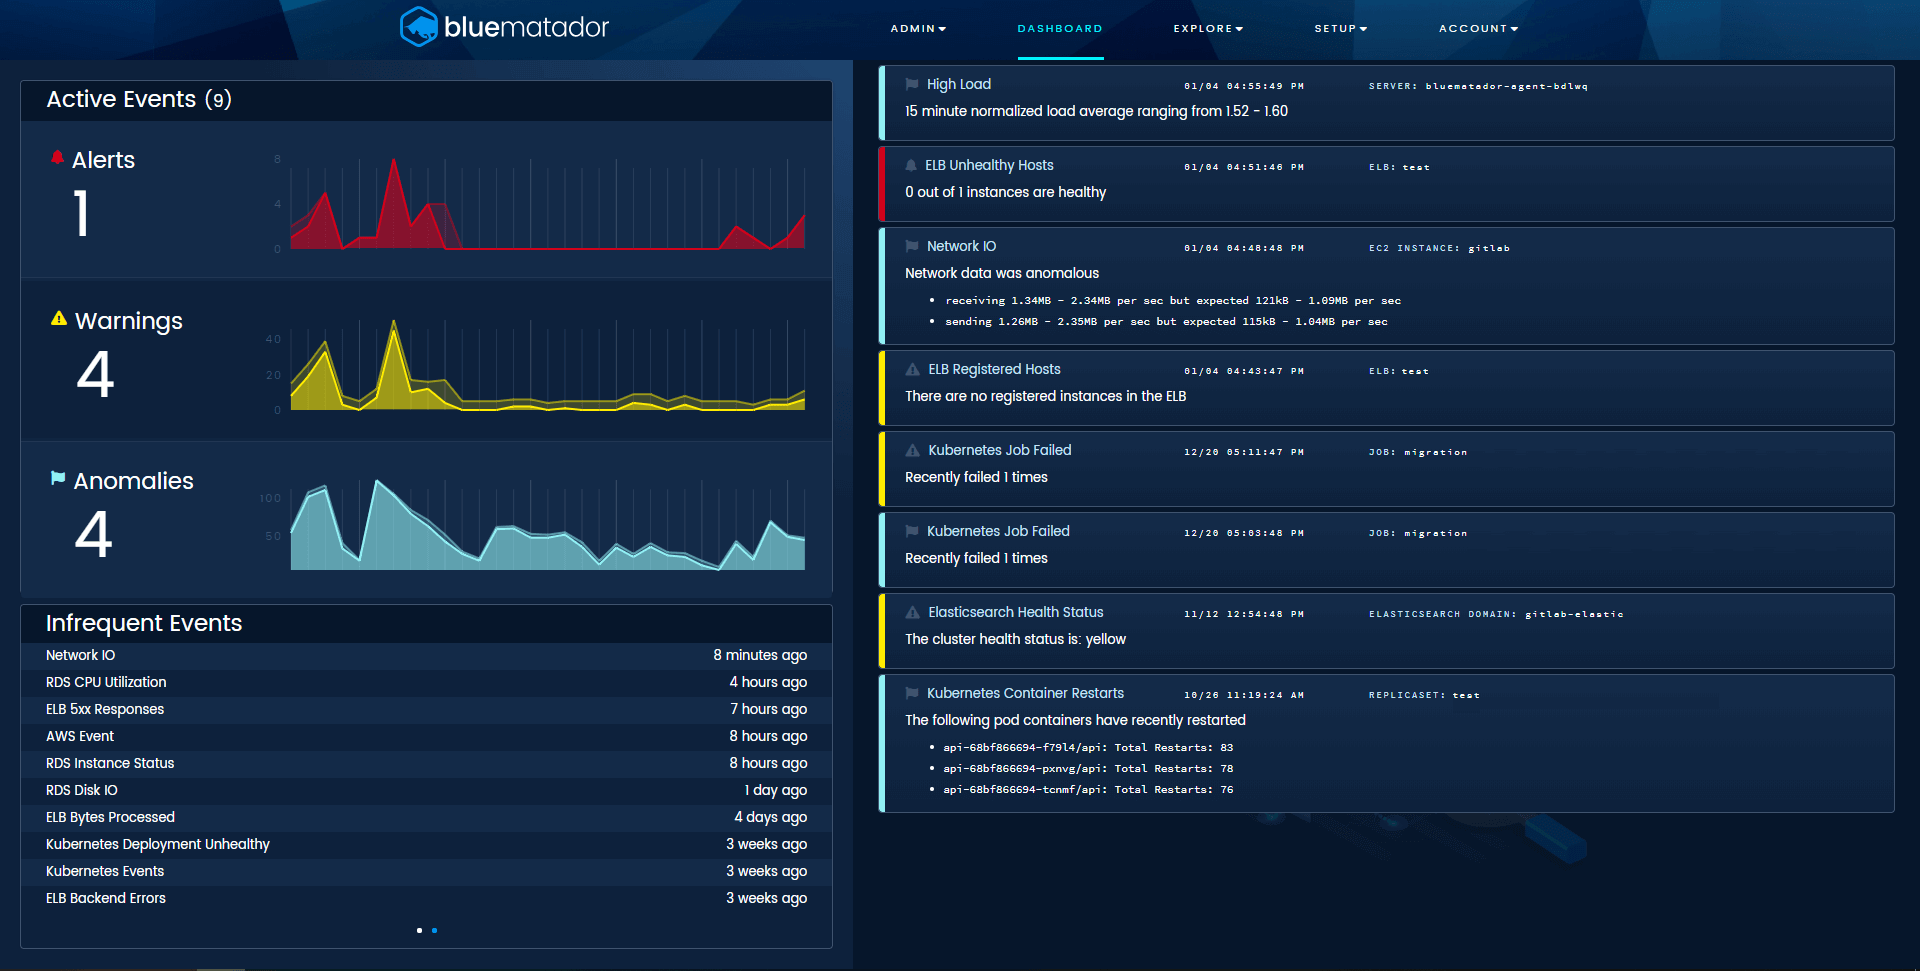Click the warning icon on ELB Registered Hosts
The height and width of the screenshot is (971, 1920).
912,369
